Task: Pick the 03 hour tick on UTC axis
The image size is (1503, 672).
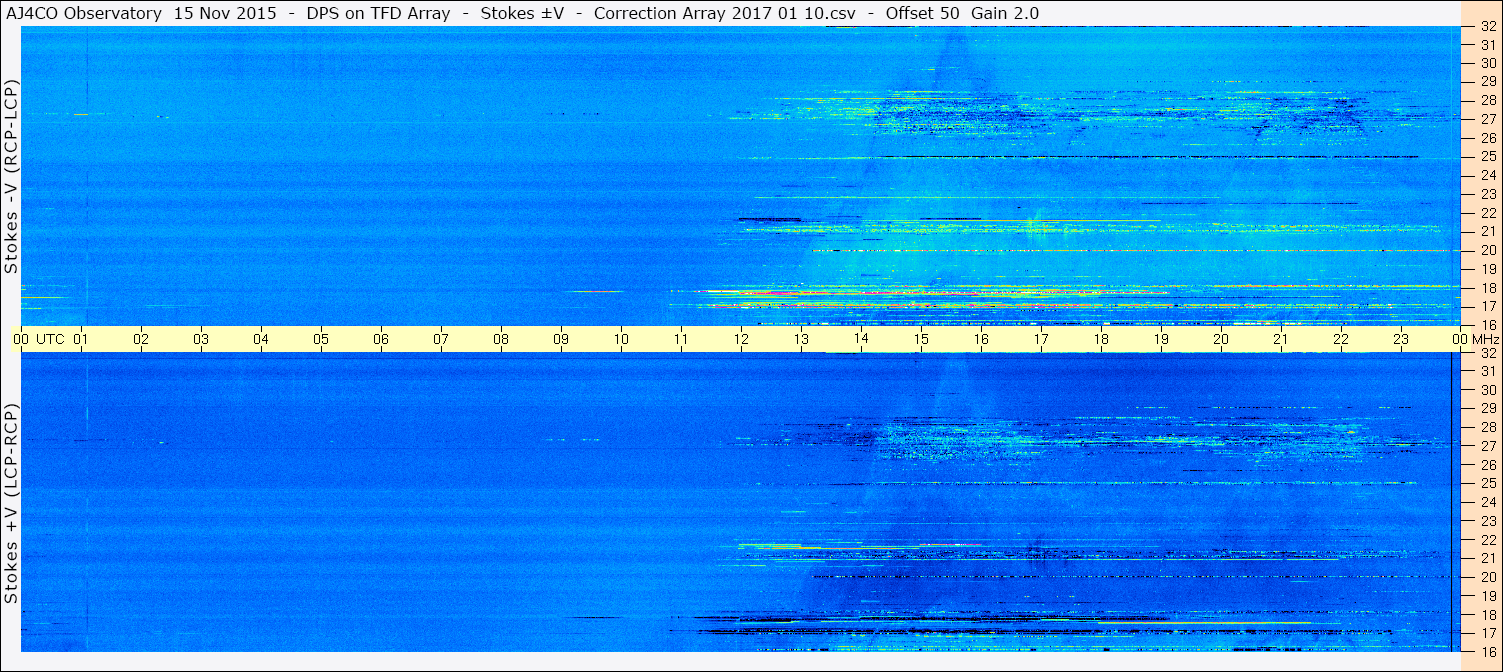Action: coord(201,339)
